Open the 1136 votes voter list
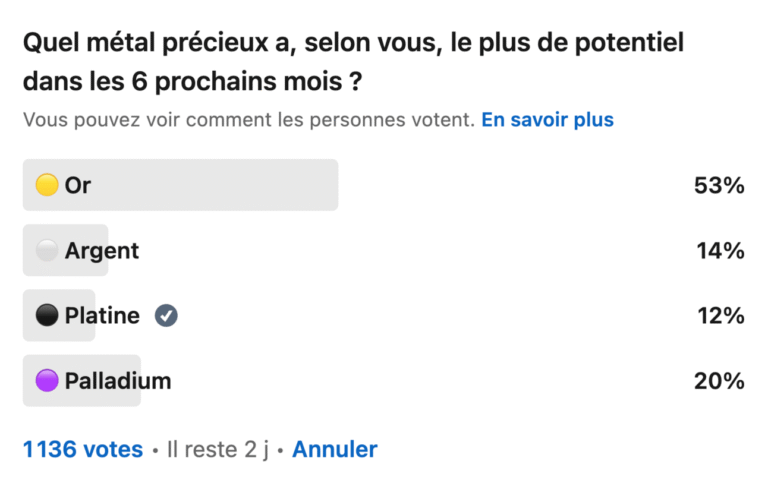The height and width of the screenshot is (483, 768). click(83, 449)
